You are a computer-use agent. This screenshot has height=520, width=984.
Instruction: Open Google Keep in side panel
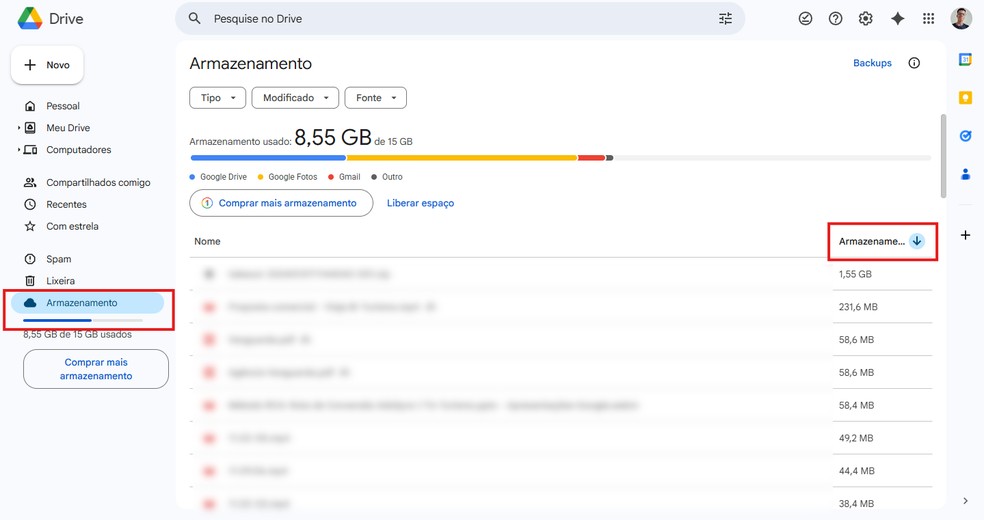pyautogui.click(x=965, y=98)
